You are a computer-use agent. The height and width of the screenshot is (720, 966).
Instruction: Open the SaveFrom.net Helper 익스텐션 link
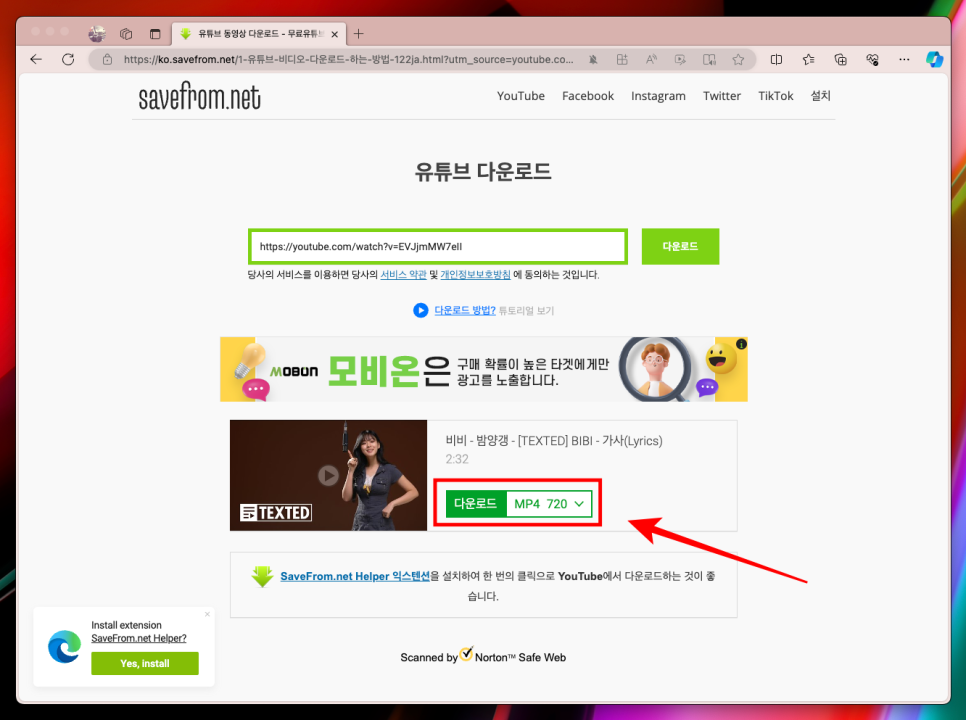click(355, 576)
